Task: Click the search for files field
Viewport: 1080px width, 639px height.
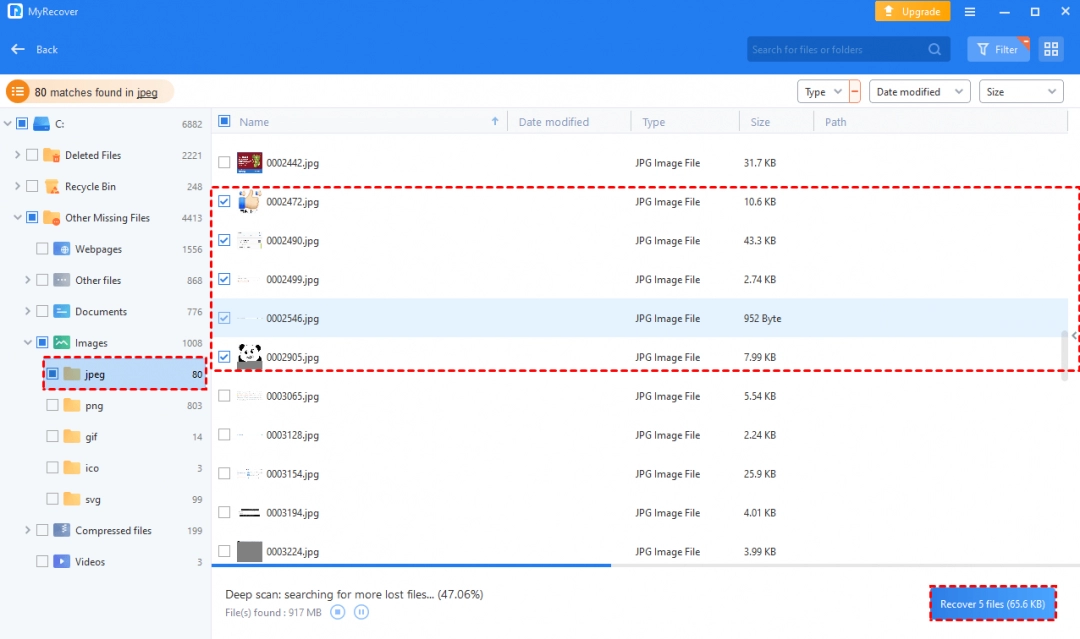Action: click(x=835, y=49)
